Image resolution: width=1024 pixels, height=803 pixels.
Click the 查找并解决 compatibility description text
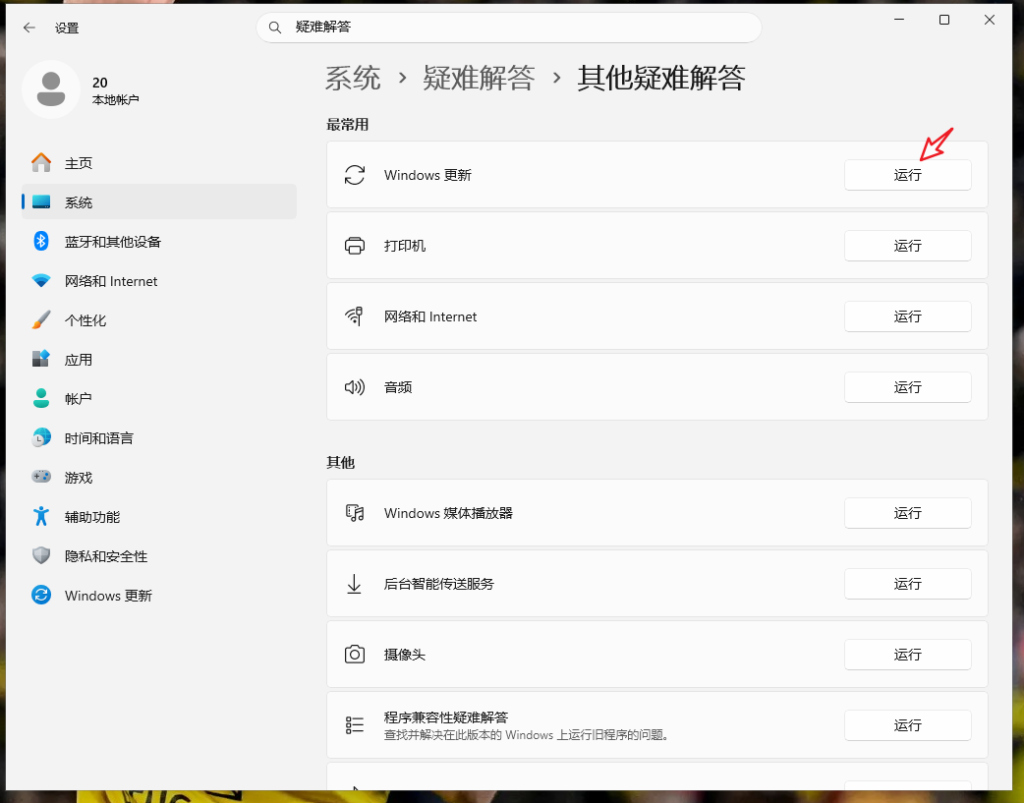tap(527, 735)
